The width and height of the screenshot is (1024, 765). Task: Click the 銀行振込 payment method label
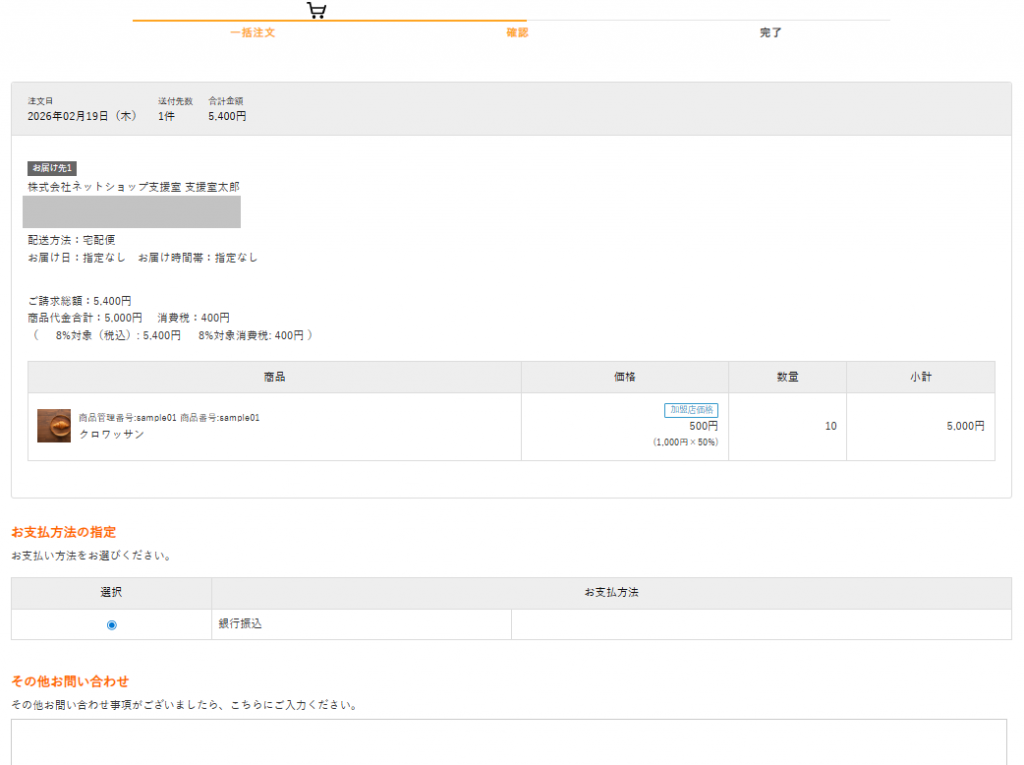coord(240,624)
